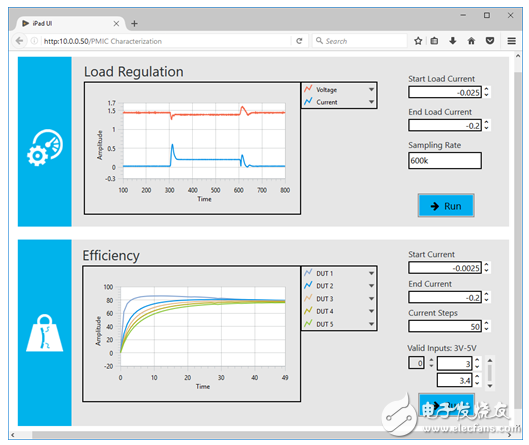Expand the Voltage plot legend dropdown
Viewport: 529px width, 445px height.
pos(371,89)
